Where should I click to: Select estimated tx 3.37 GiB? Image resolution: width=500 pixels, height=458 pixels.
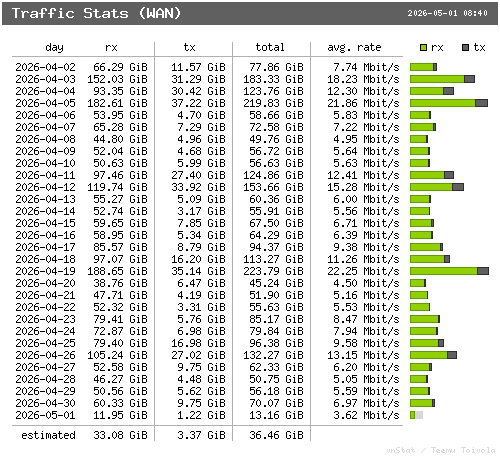pyautogui.click(x=201, y=435)
